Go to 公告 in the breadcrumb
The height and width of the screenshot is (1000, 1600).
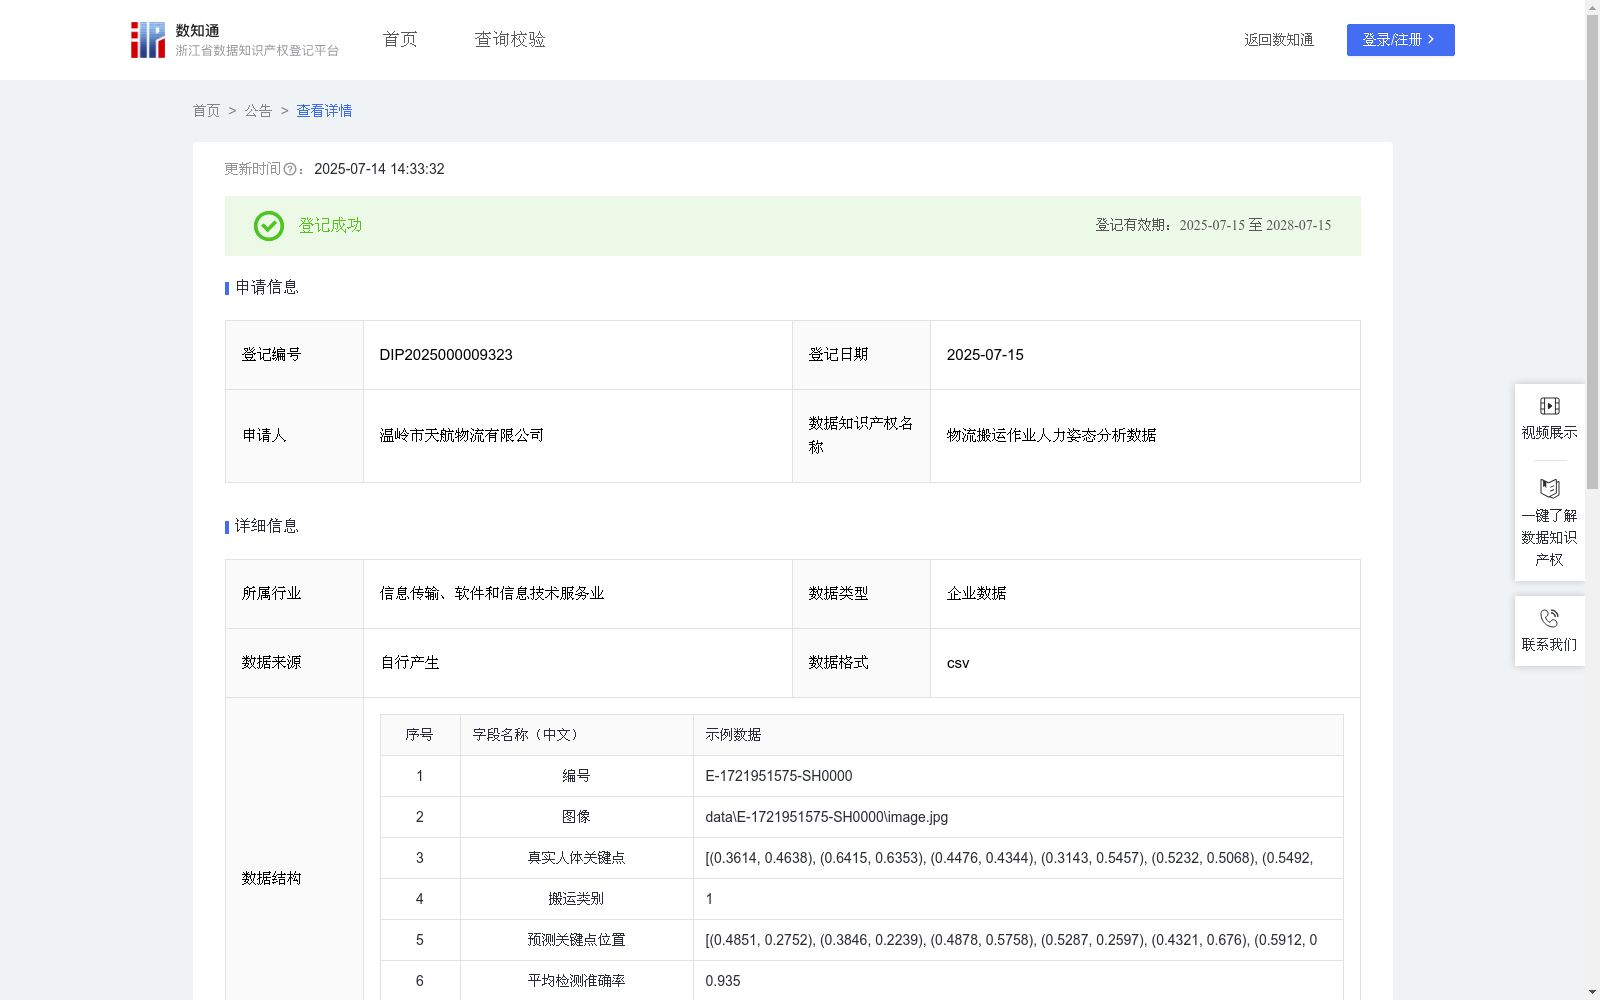(258, 111)
